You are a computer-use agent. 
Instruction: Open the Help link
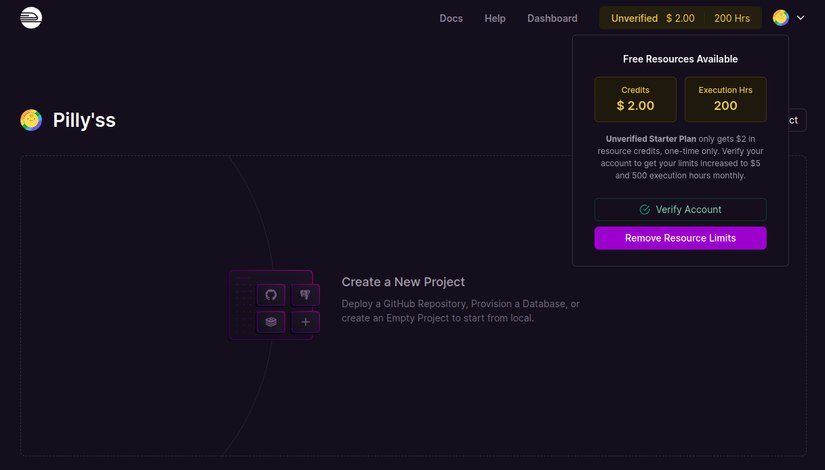(x=495, y=18)
